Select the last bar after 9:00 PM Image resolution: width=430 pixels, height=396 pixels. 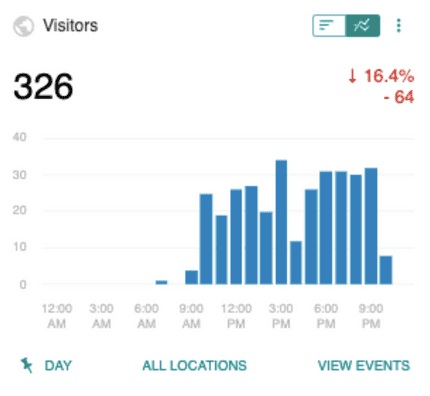386,270
